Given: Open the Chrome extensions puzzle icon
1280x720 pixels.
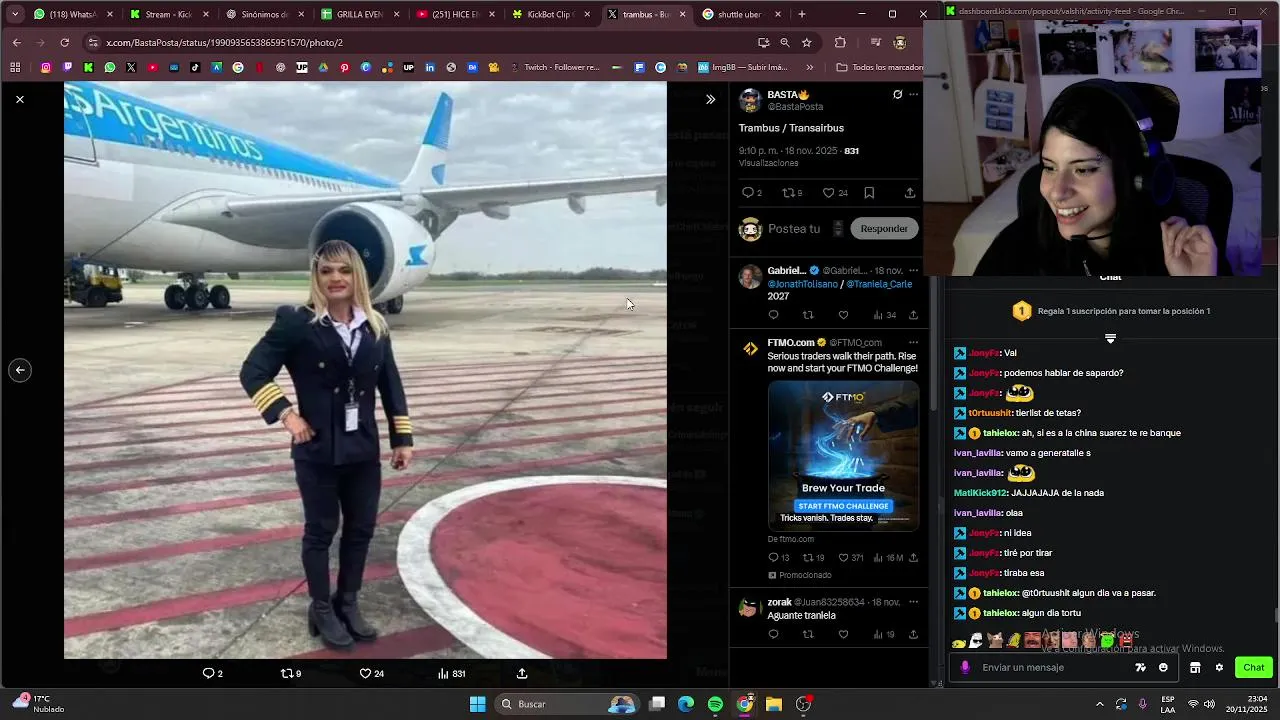Looking at the screenshot, I should click(840, 43).
